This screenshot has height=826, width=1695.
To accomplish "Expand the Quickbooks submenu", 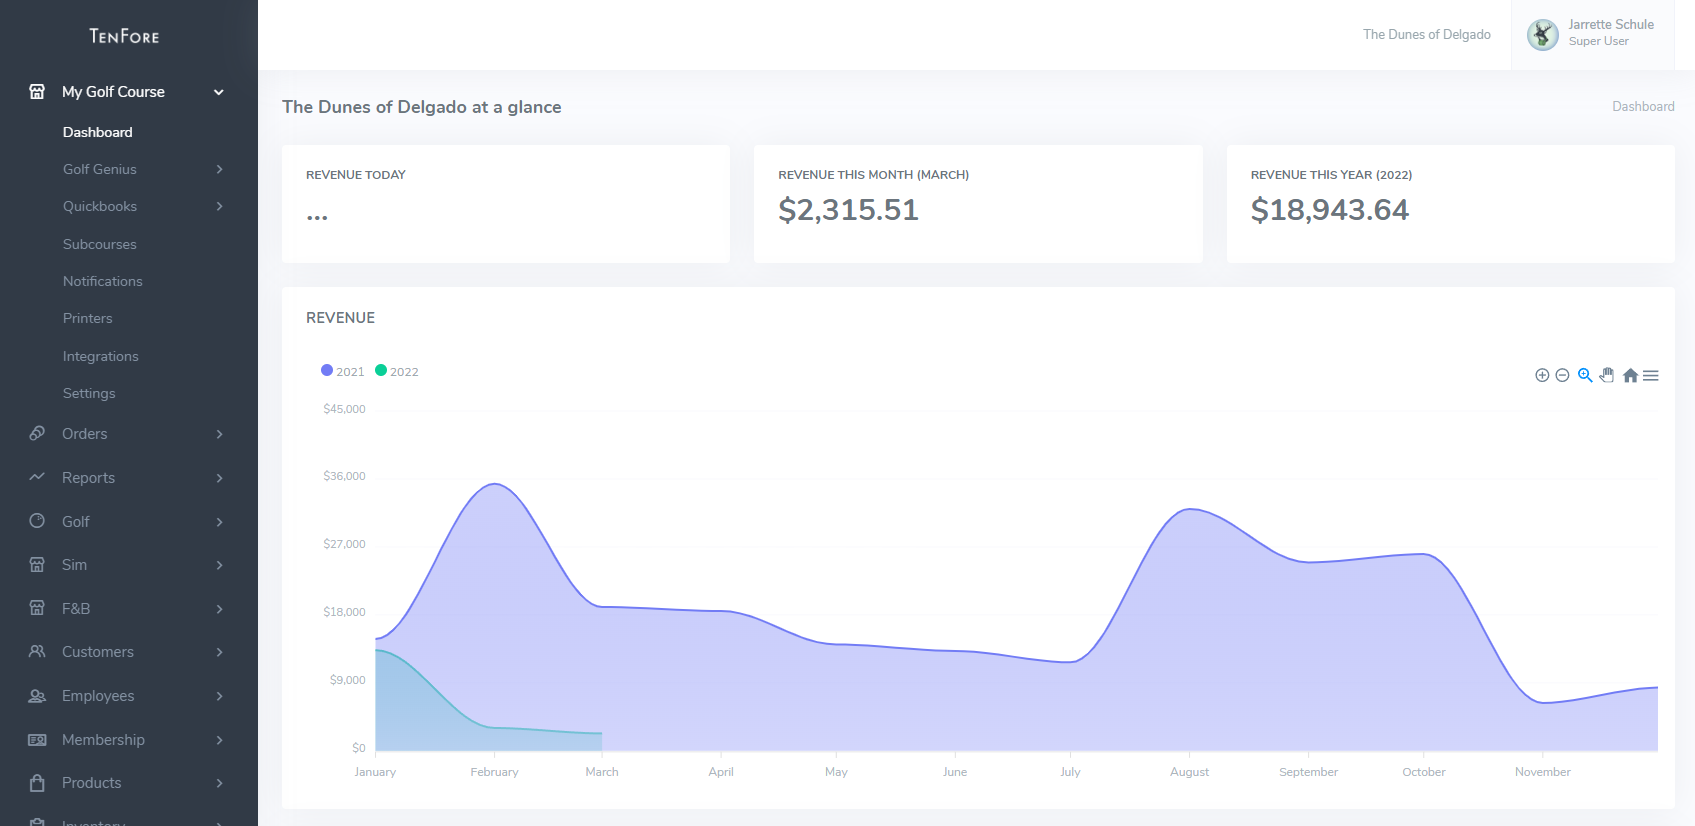I will click(x=142, y=207).
